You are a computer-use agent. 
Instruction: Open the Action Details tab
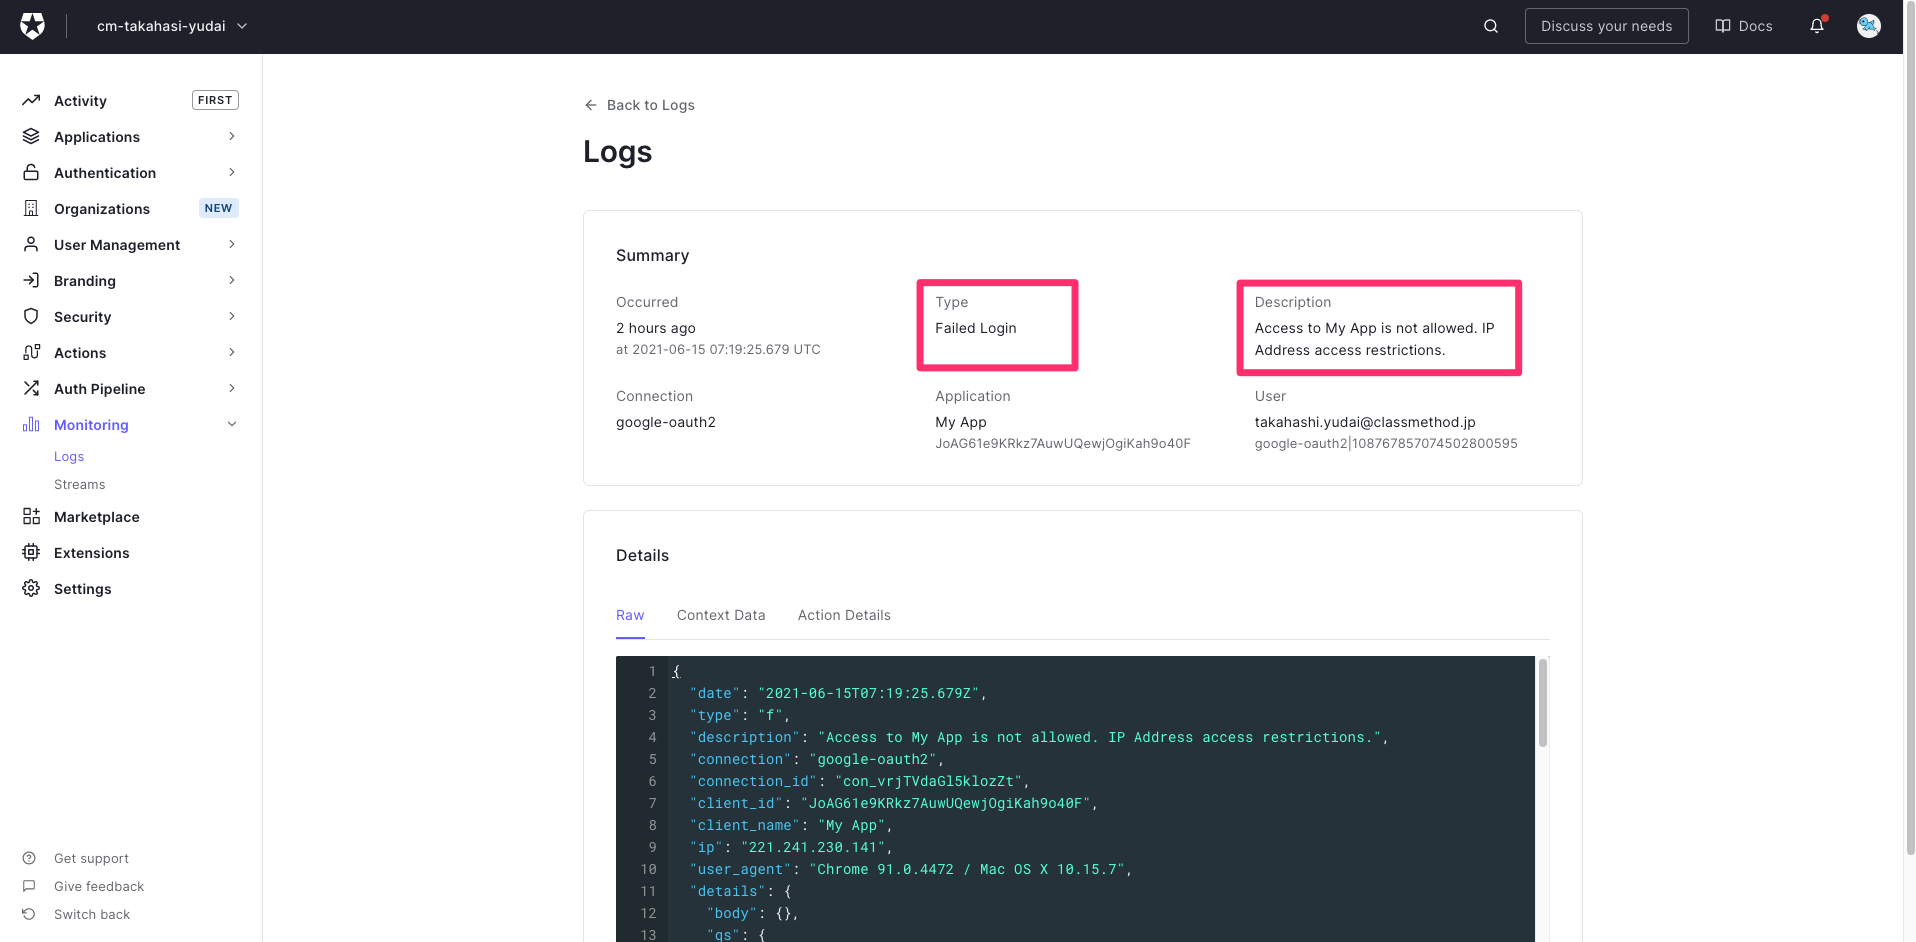(844, 615)
